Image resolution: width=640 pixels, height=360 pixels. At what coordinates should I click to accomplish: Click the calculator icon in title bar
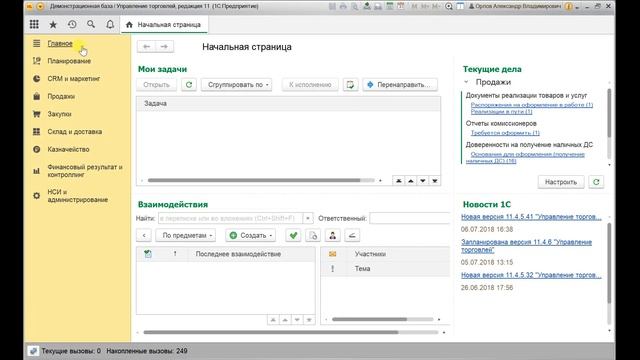coord(390,6)
